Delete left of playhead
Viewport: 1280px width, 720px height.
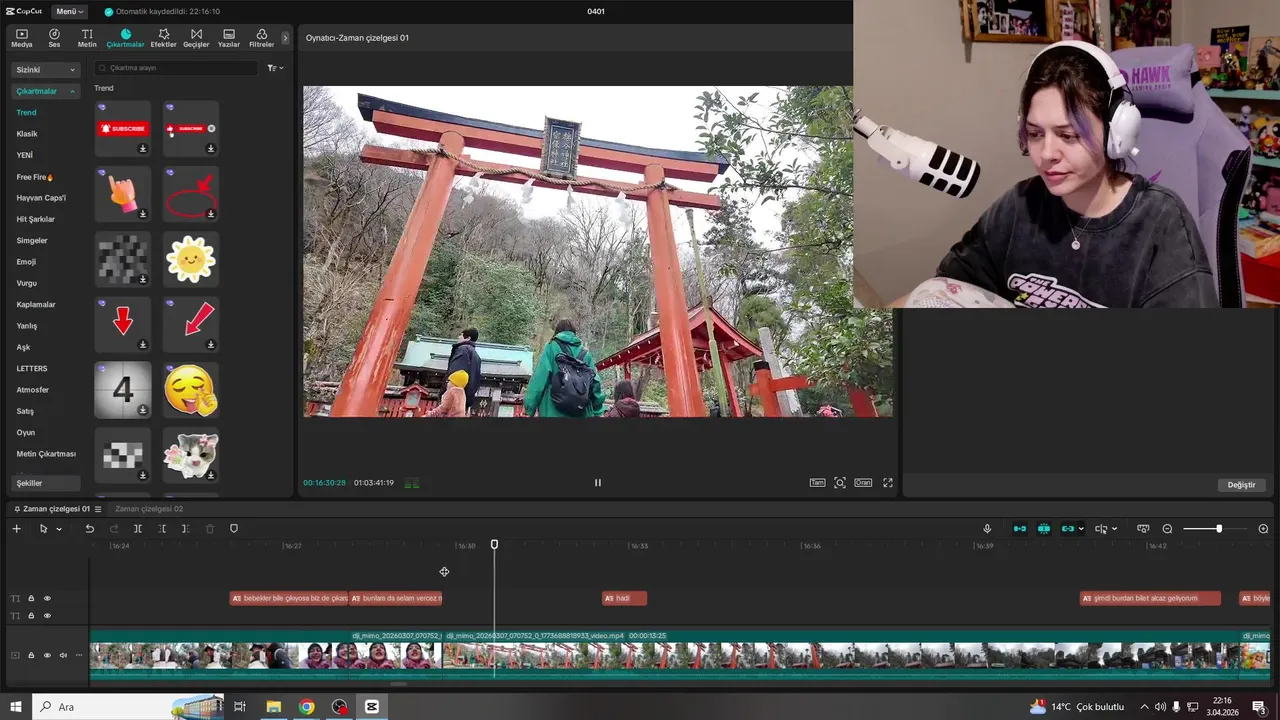pyautogui.click(x=162, y=529)
